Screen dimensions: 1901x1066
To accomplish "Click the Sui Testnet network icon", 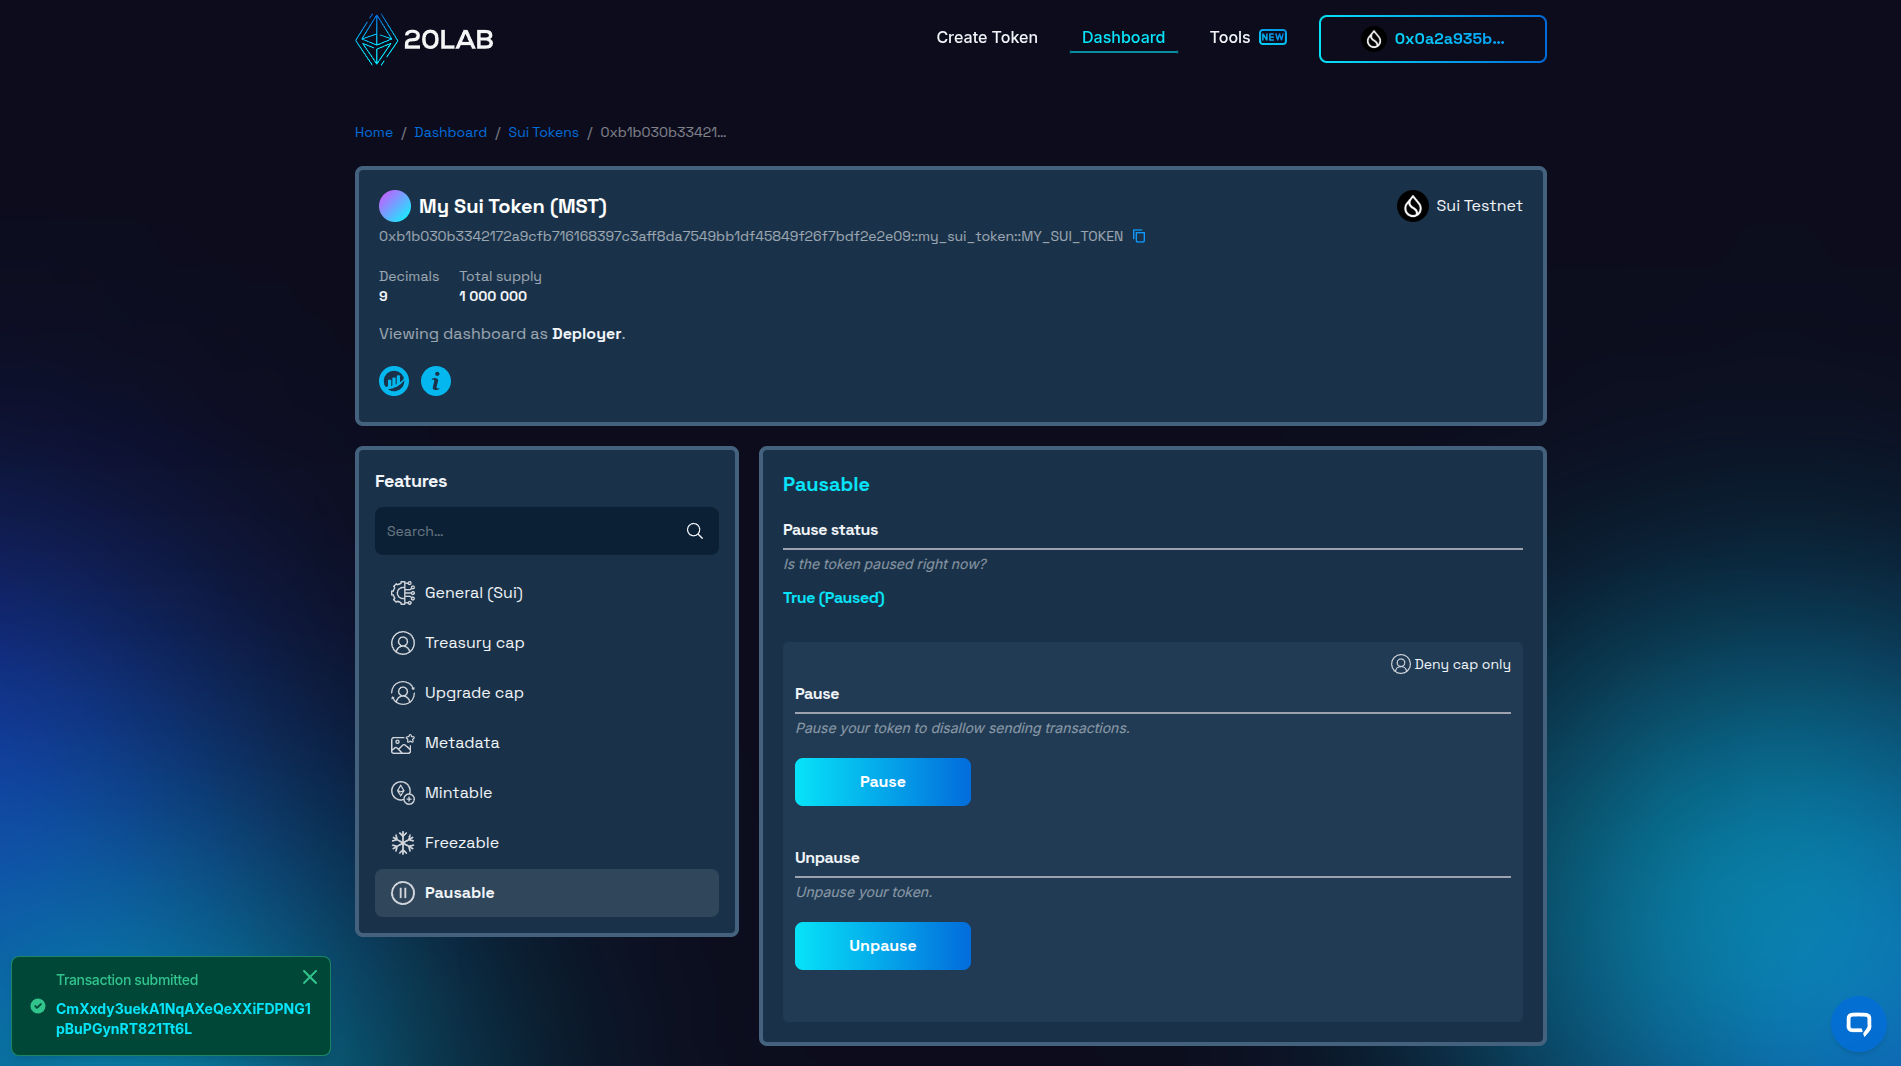I will click(x=1412, y=206).
